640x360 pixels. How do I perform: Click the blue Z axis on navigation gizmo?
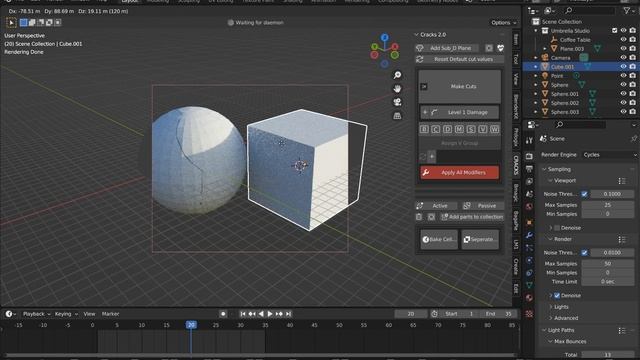coord(384,38)
